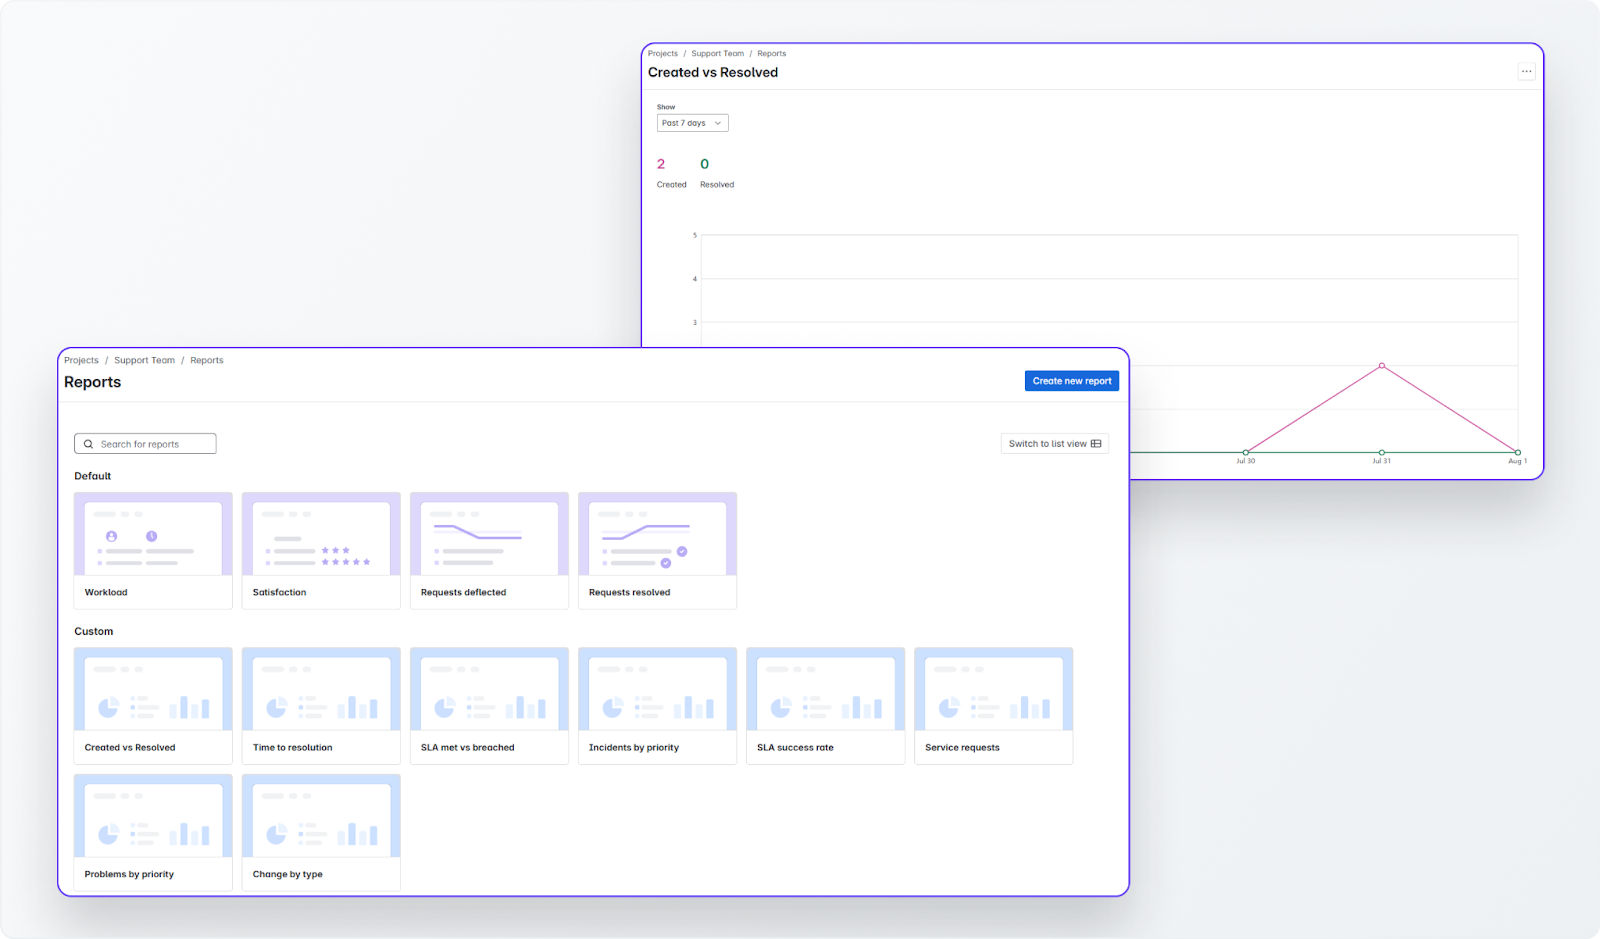
Task: Click the Jul 31 data point on the line chart
Action: pyautogui.click(x=1382, y=366)
